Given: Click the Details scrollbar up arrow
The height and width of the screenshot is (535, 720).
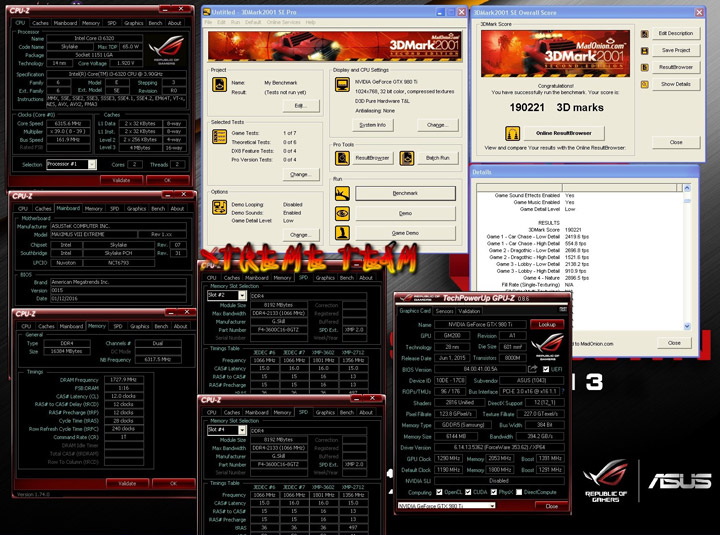Looking at the screenshot, I should point(687,188).
